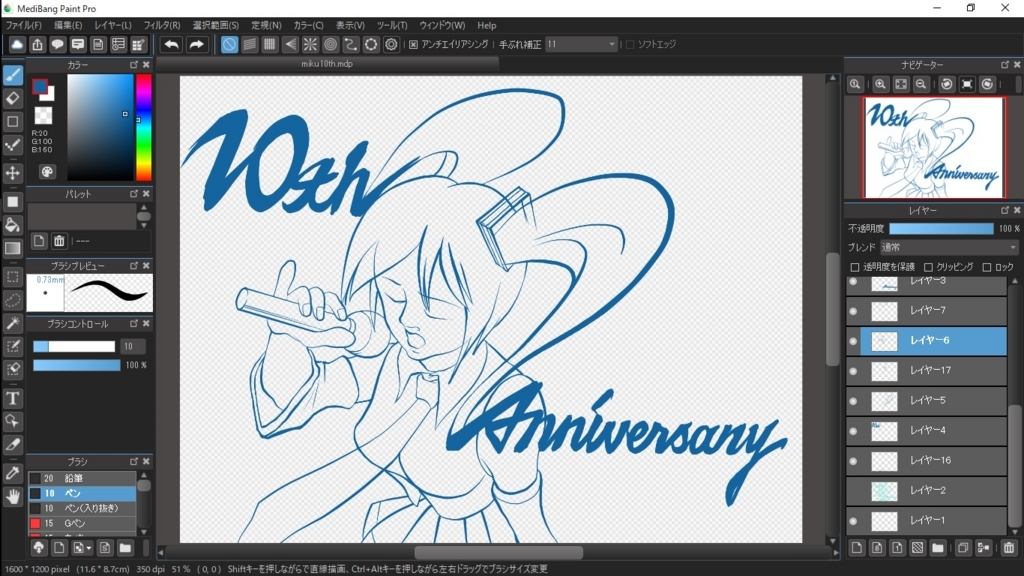Click zoom out icon in Navigator

click(921, 84)
